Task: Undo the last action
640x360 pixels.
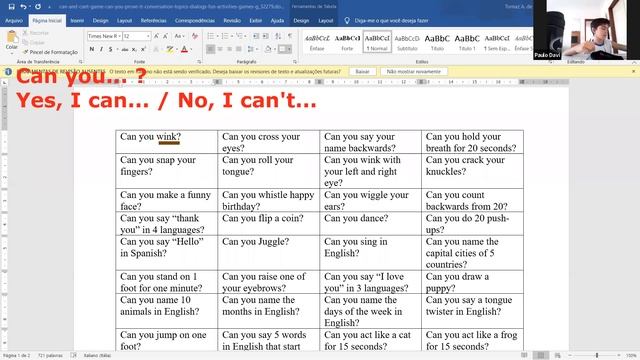Action: 23,7
